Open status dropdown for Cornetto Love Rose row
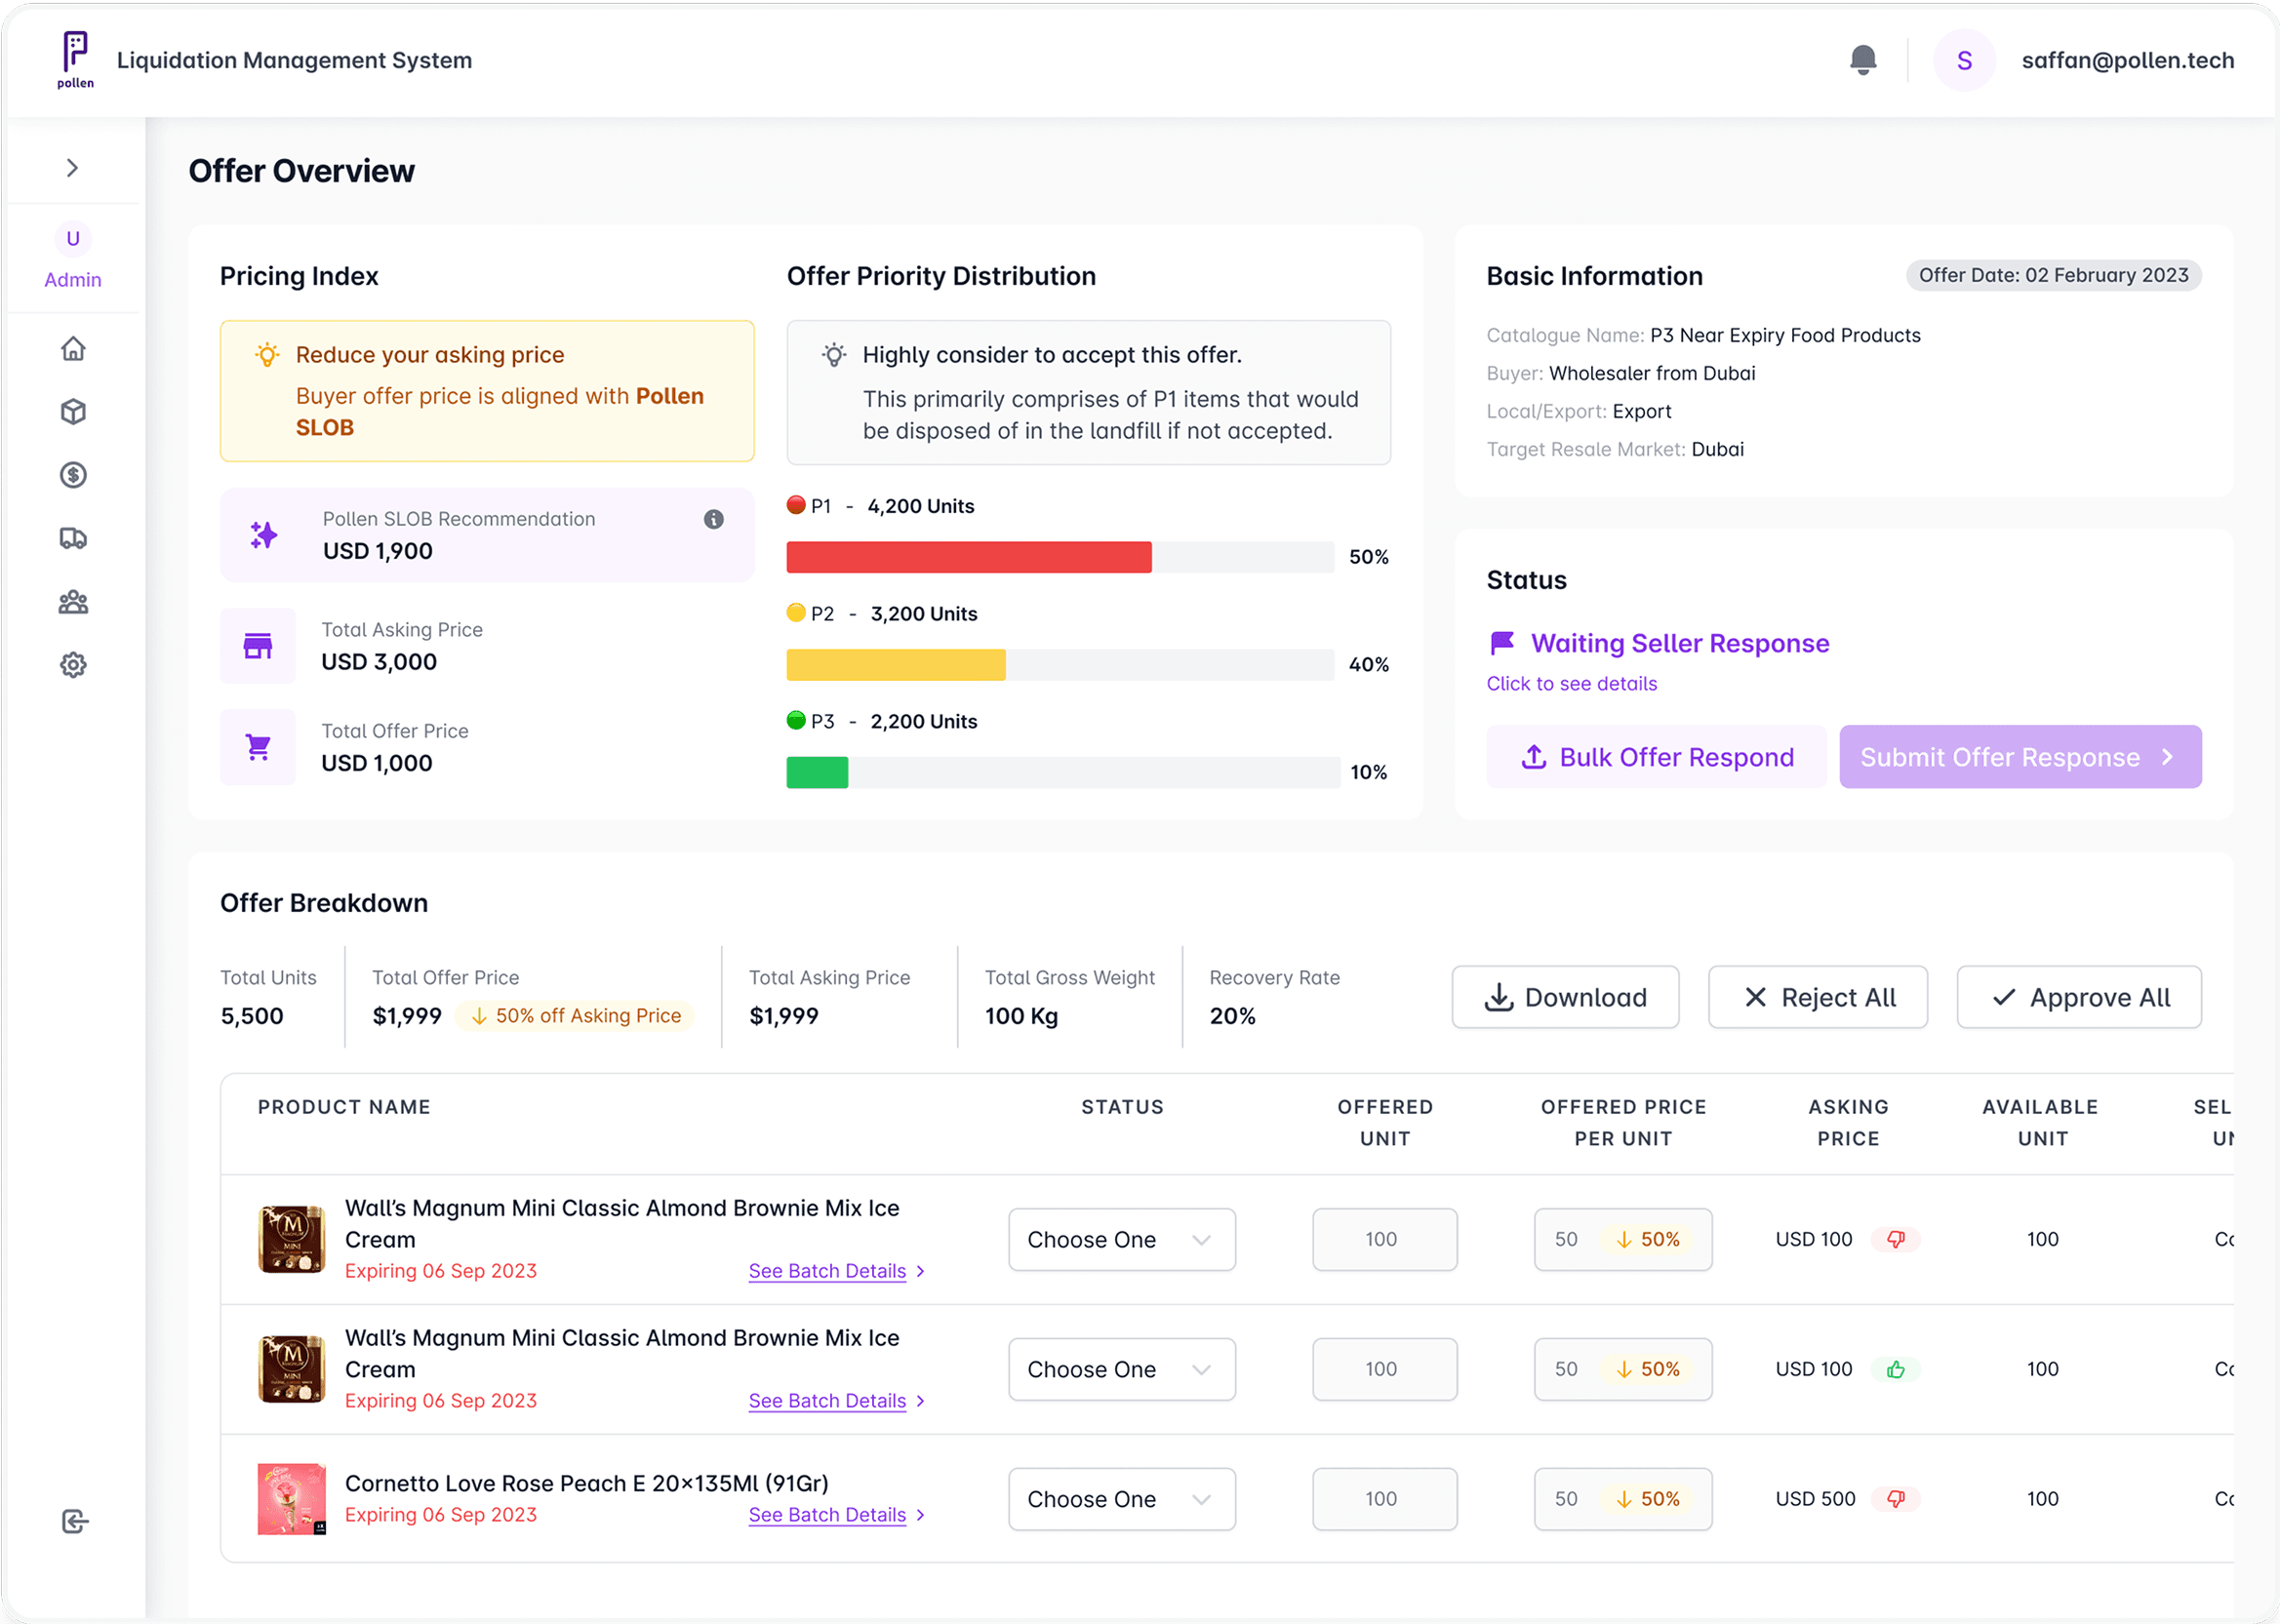 coord(1121,1499)
